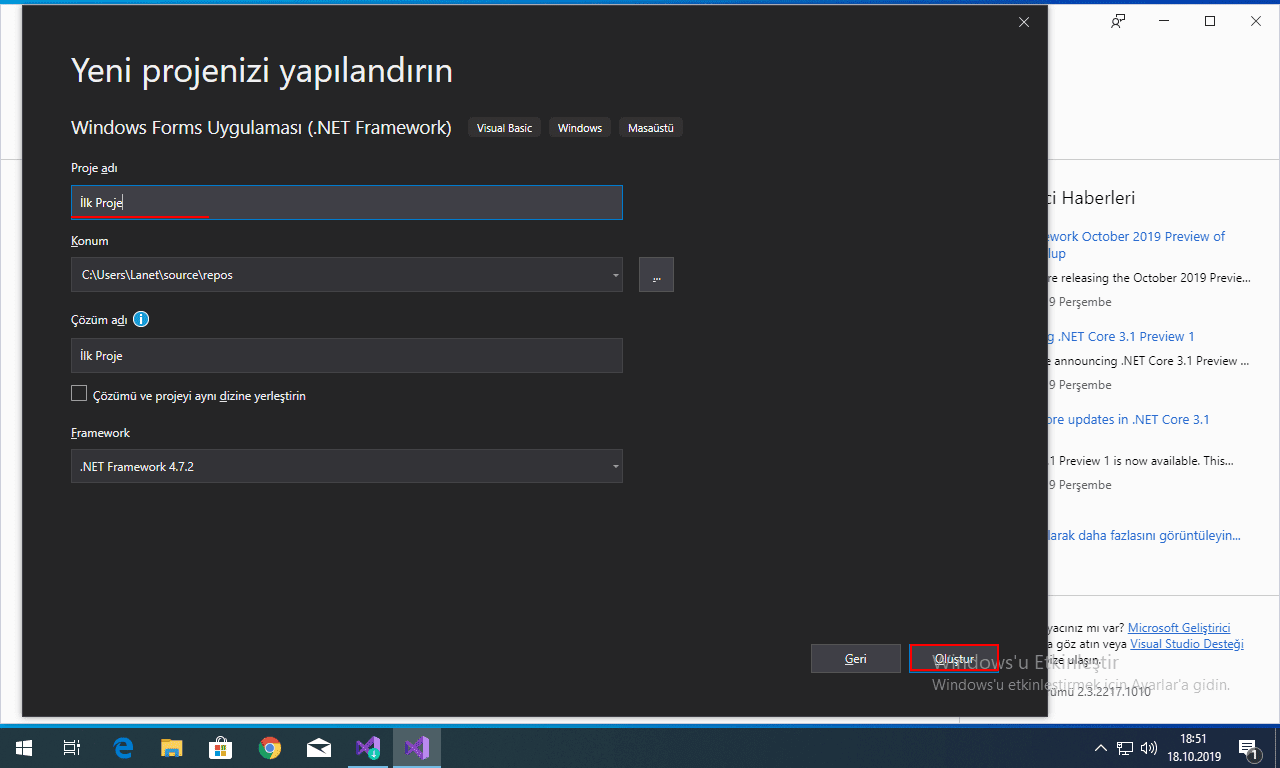
Task: Open the network icon in the system tray
Action: pos(1125,747)
